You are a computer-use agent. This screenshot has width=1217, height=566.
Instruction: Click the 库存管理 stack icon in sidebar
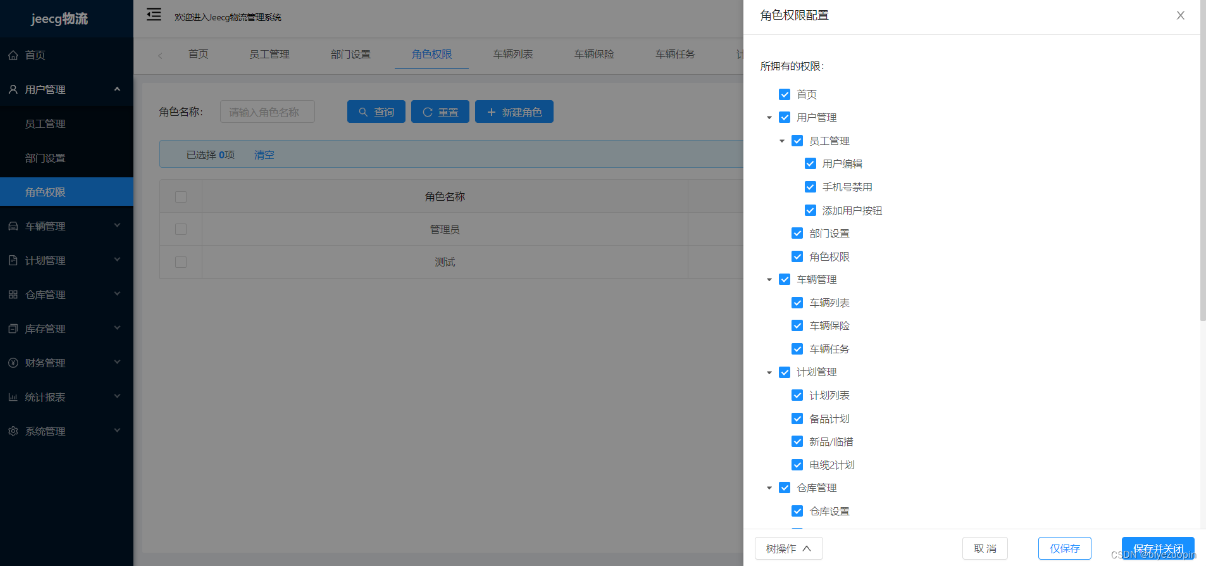click(x=13, y=329)
